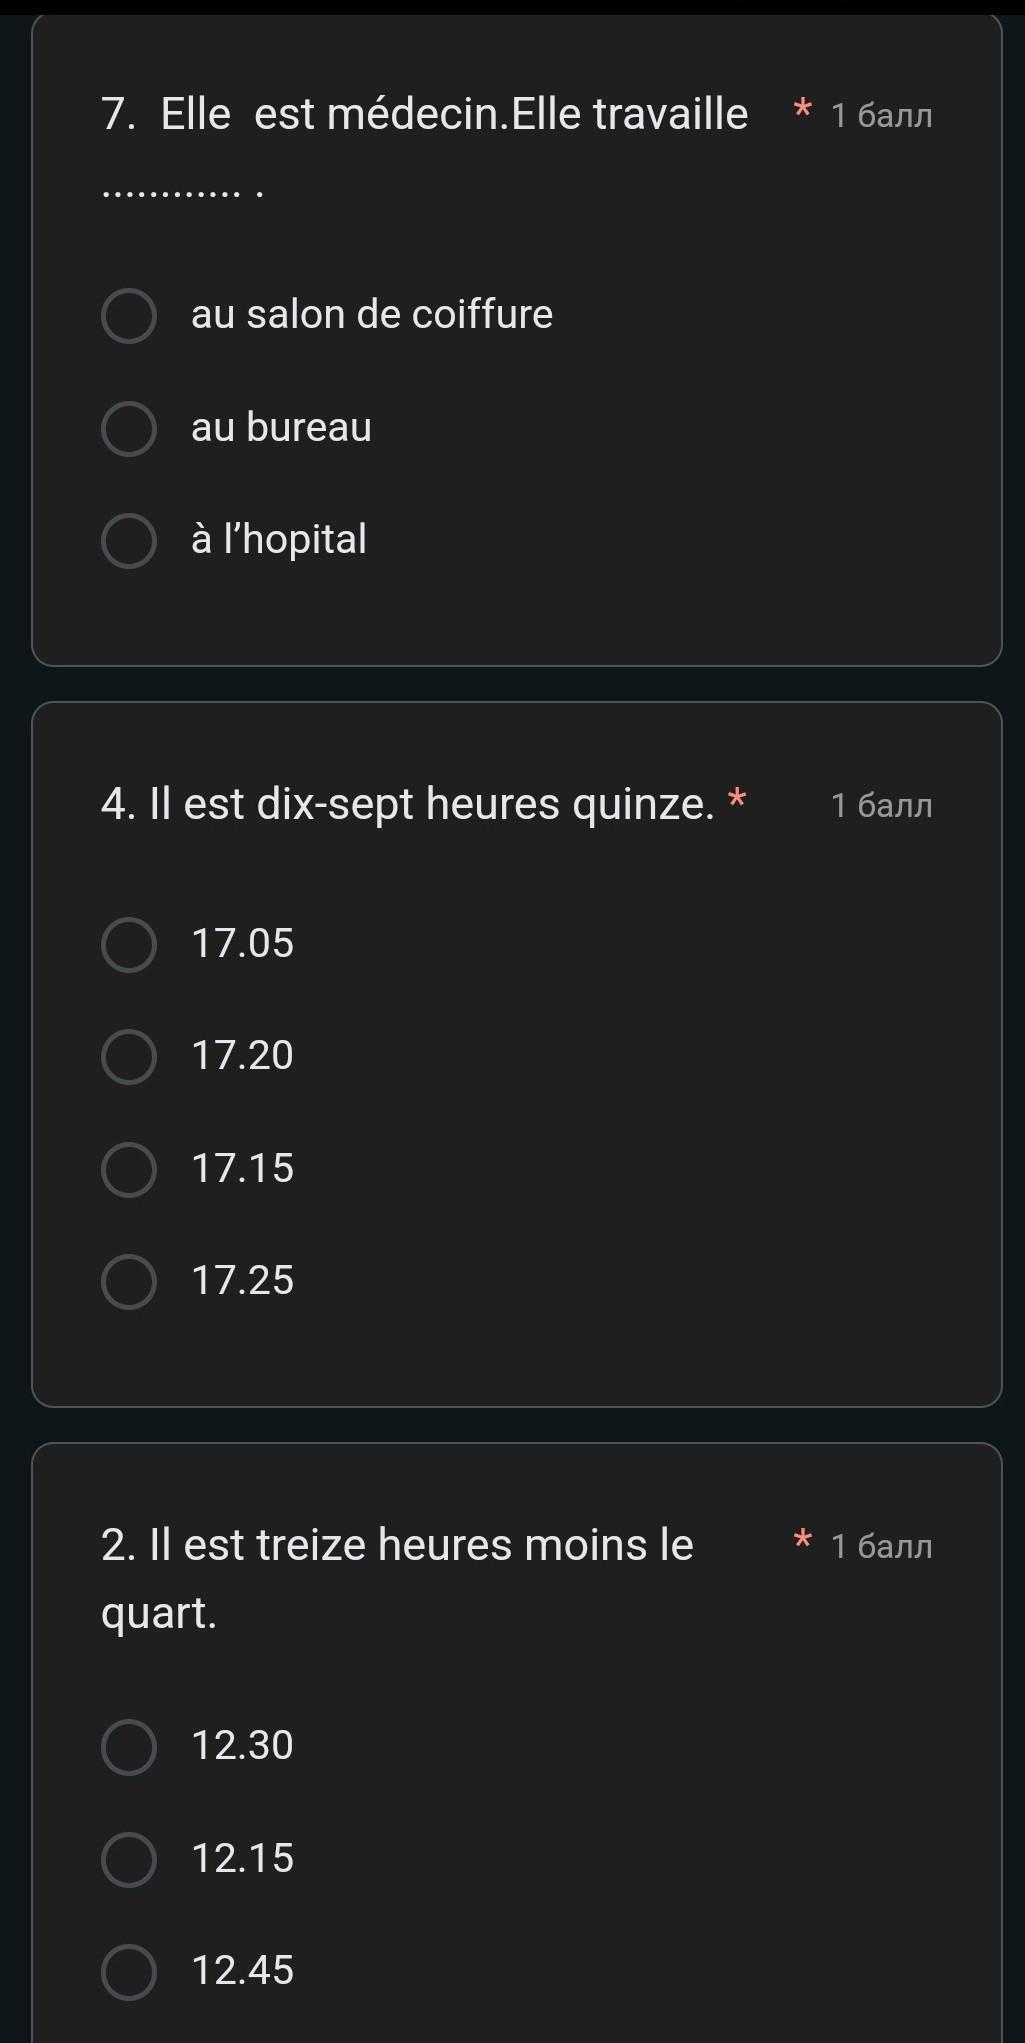The height and width of the screenshot is (2043, 1025).
Task: Click the '1 балл' label on question 2
Action: (881, 1548)
